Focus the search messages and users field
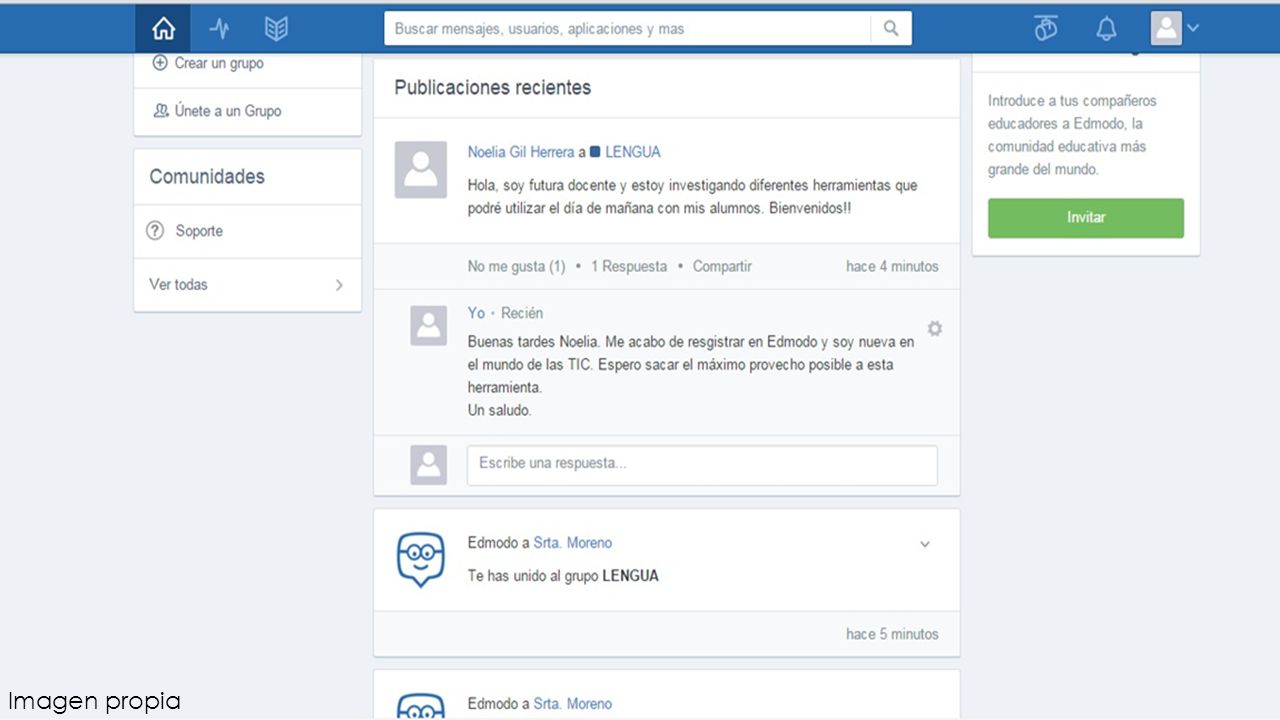This screenshot has width=1280, height=720. coord(627,29)
